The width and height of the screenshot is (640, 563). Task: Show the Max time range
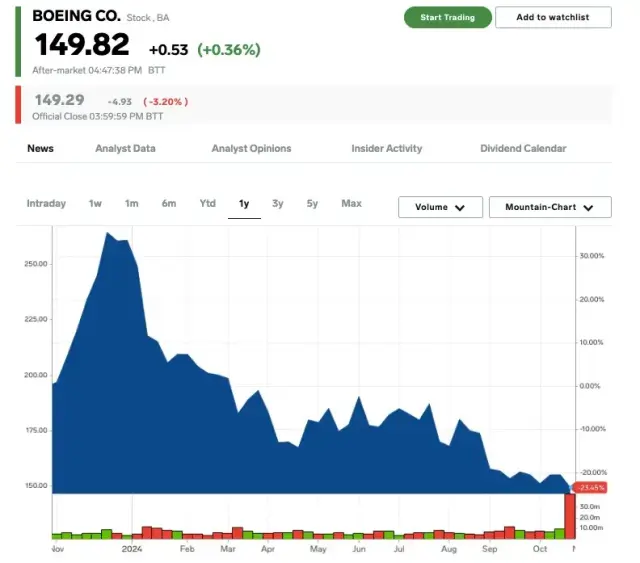351,204
